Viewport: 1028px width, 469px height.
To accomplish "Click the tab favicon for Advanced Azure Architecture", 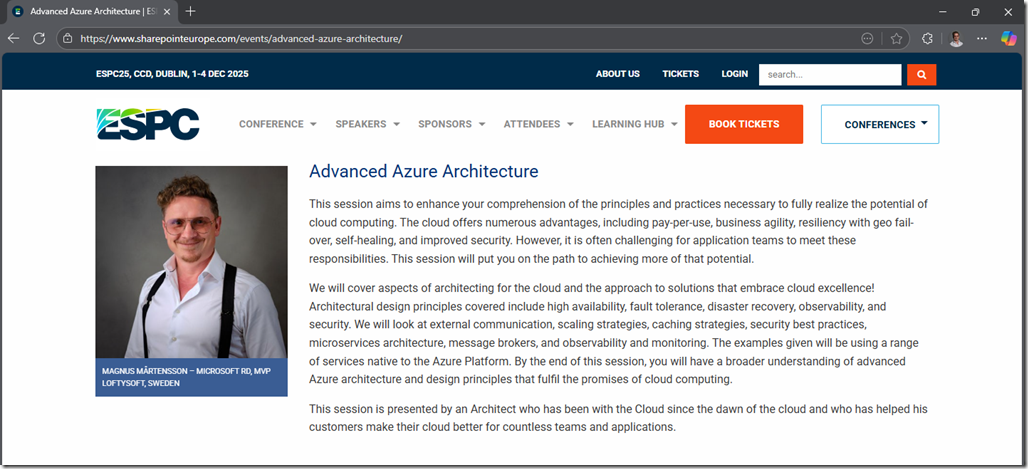I will point(18,11).
